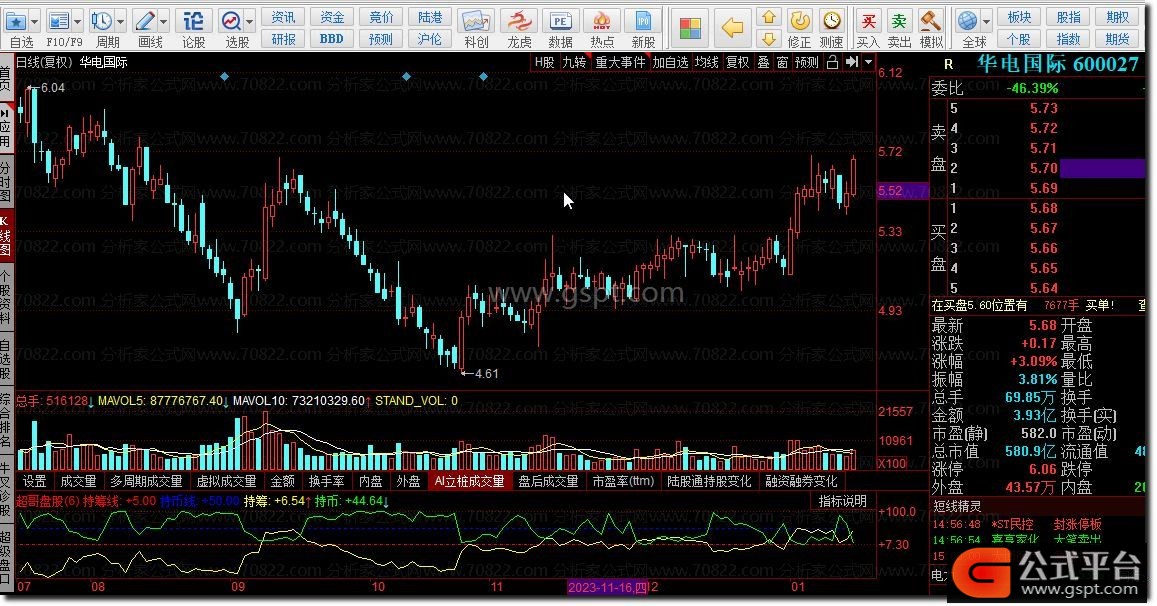The width and height of the screenshot is (1157, 606).
Task: Click the yellow up arrow icon
Action: coord(769,17)
